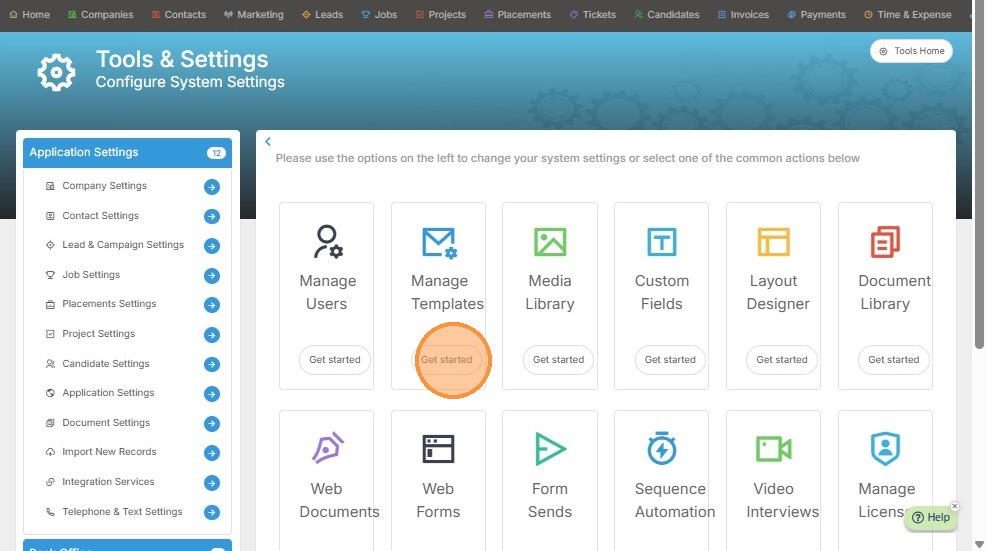Open the Leads menu
Viewport: 987px width, 551px height.
pos(322,14)
